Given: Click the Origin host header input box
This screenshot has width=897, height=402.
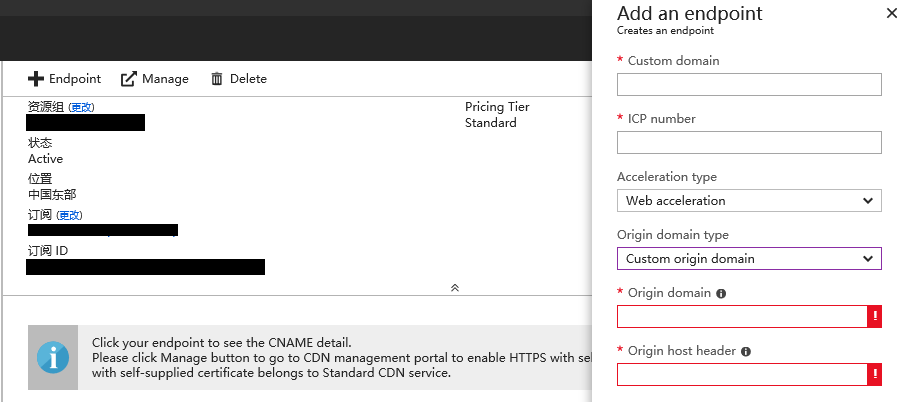Looking at the screenshot, I should [x=741, y=375].
